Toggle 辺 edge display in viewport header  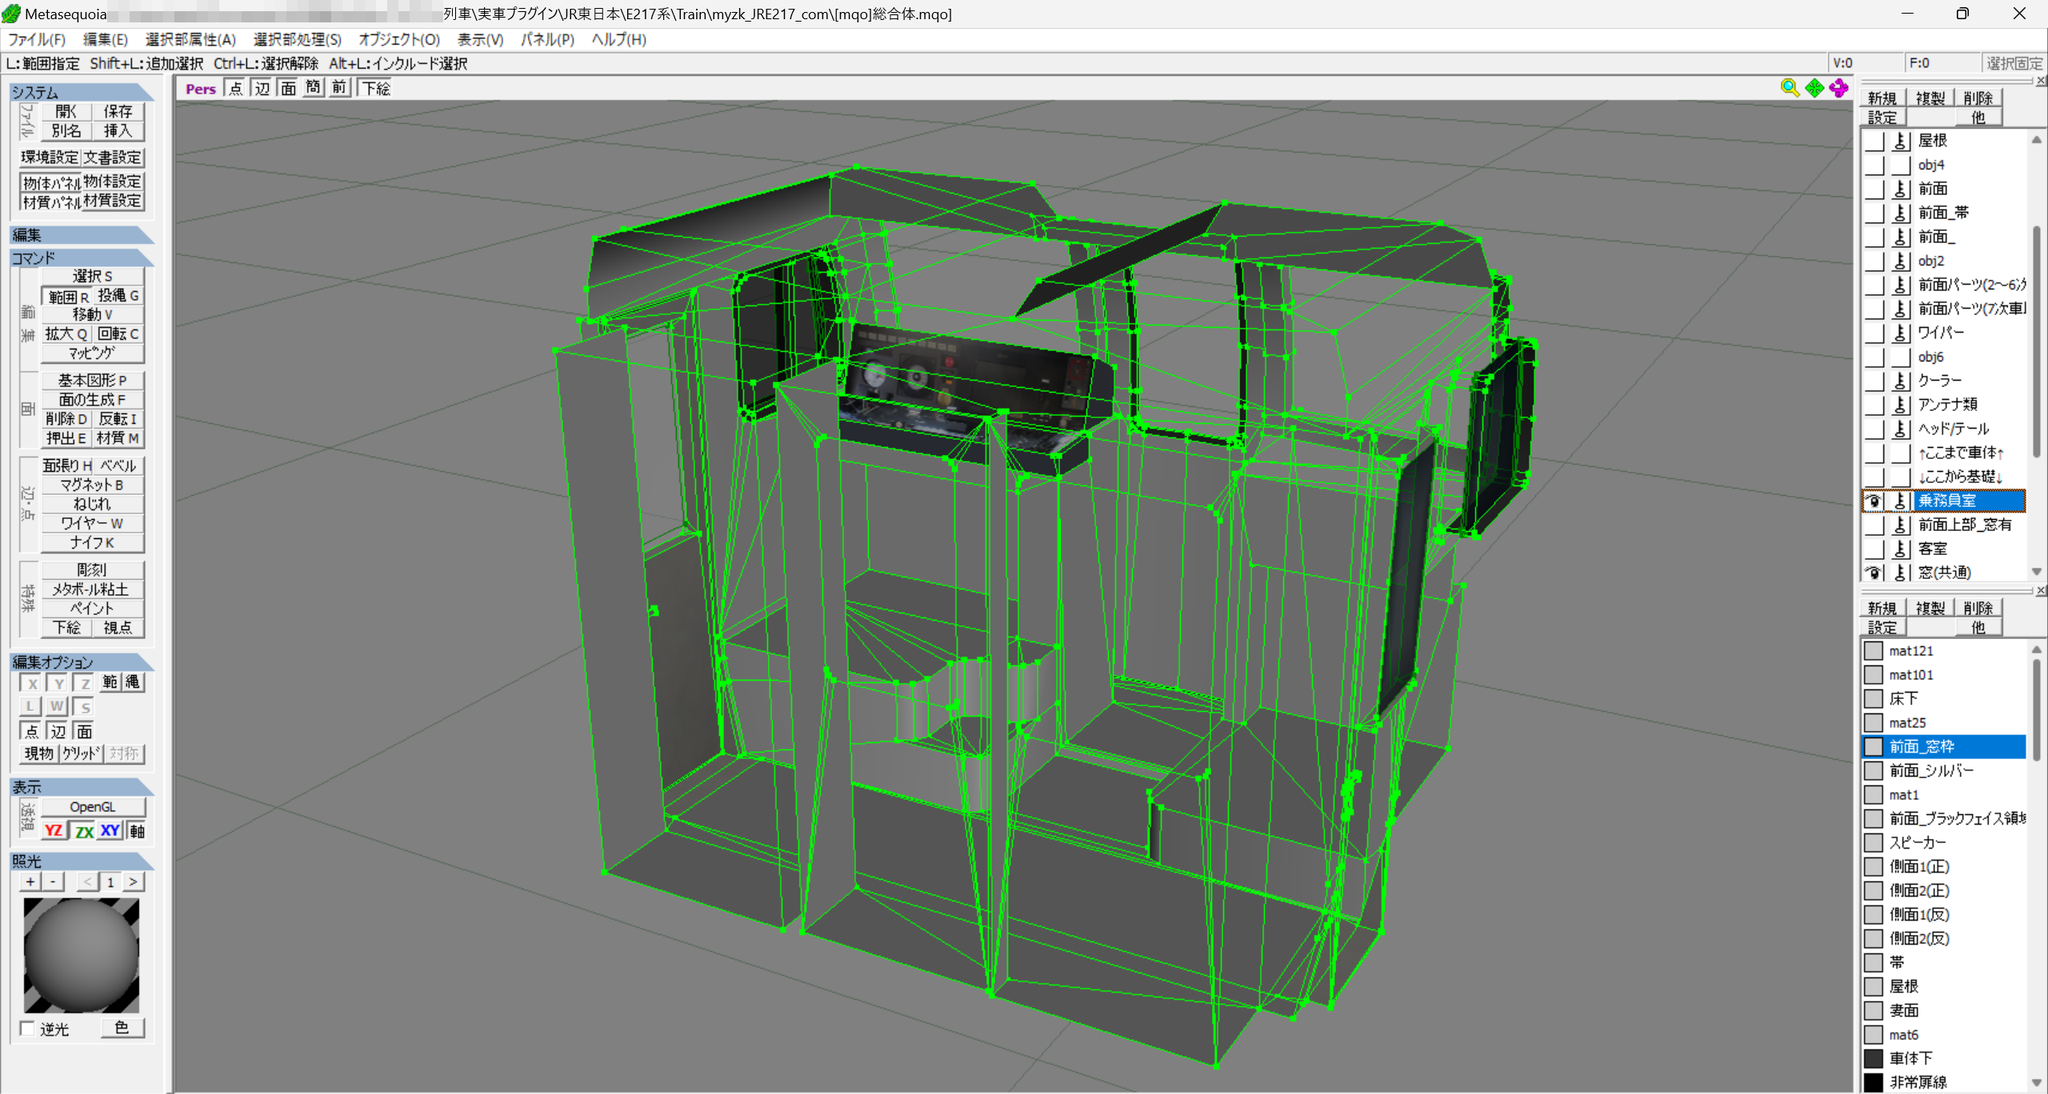coord(262,88)
